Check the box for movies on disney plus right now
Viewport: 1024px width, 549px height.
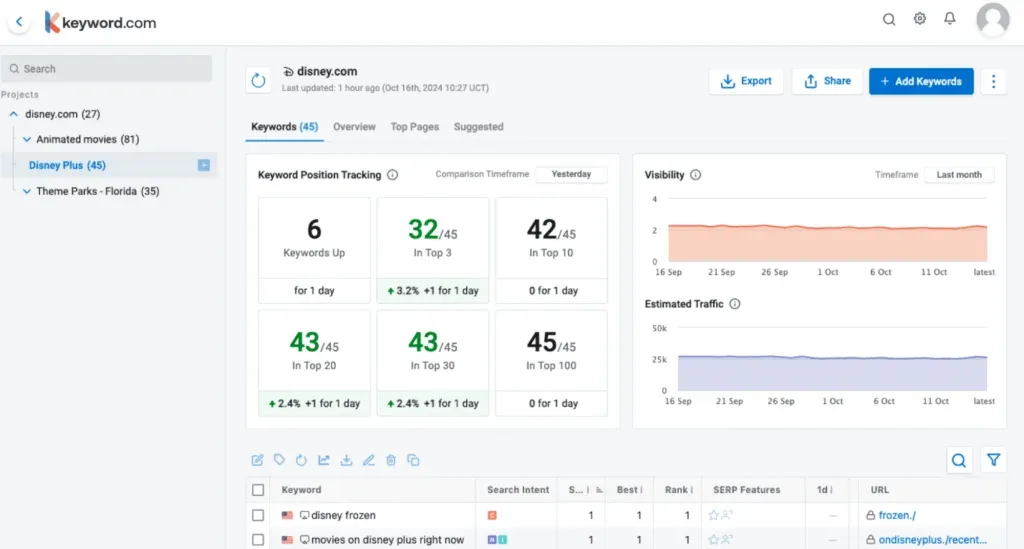(258, 540)
